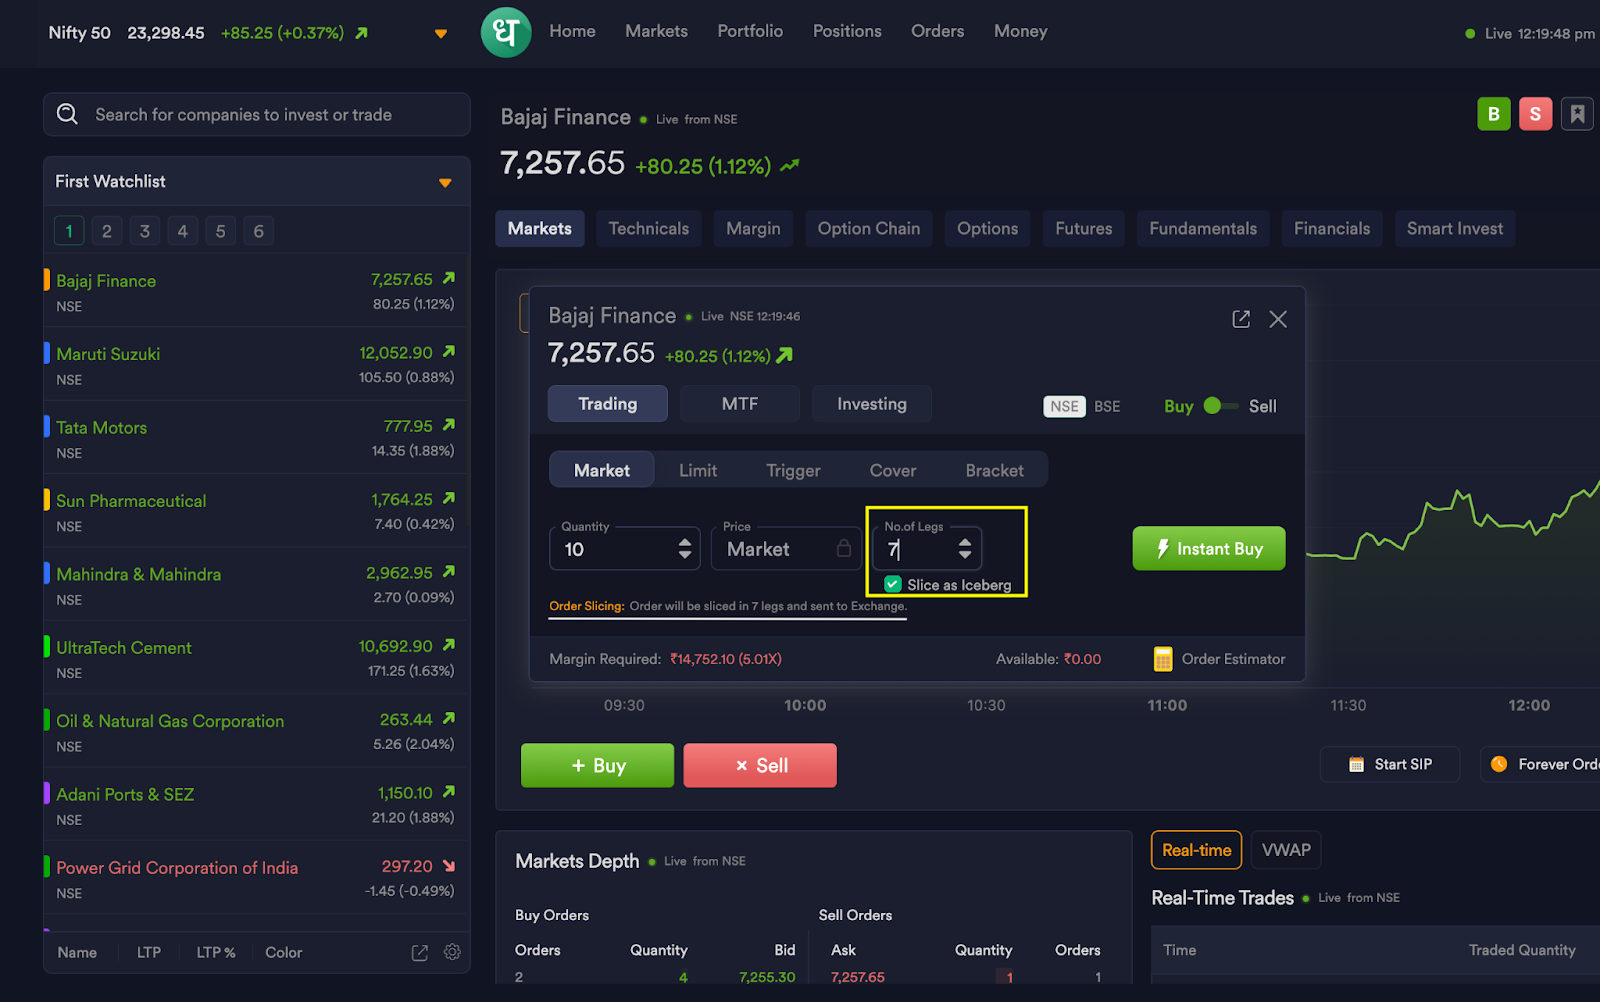
Task: Click Bajaj Finance up-arrow trend icon in watchlist
Action: (x=449, y=278)
